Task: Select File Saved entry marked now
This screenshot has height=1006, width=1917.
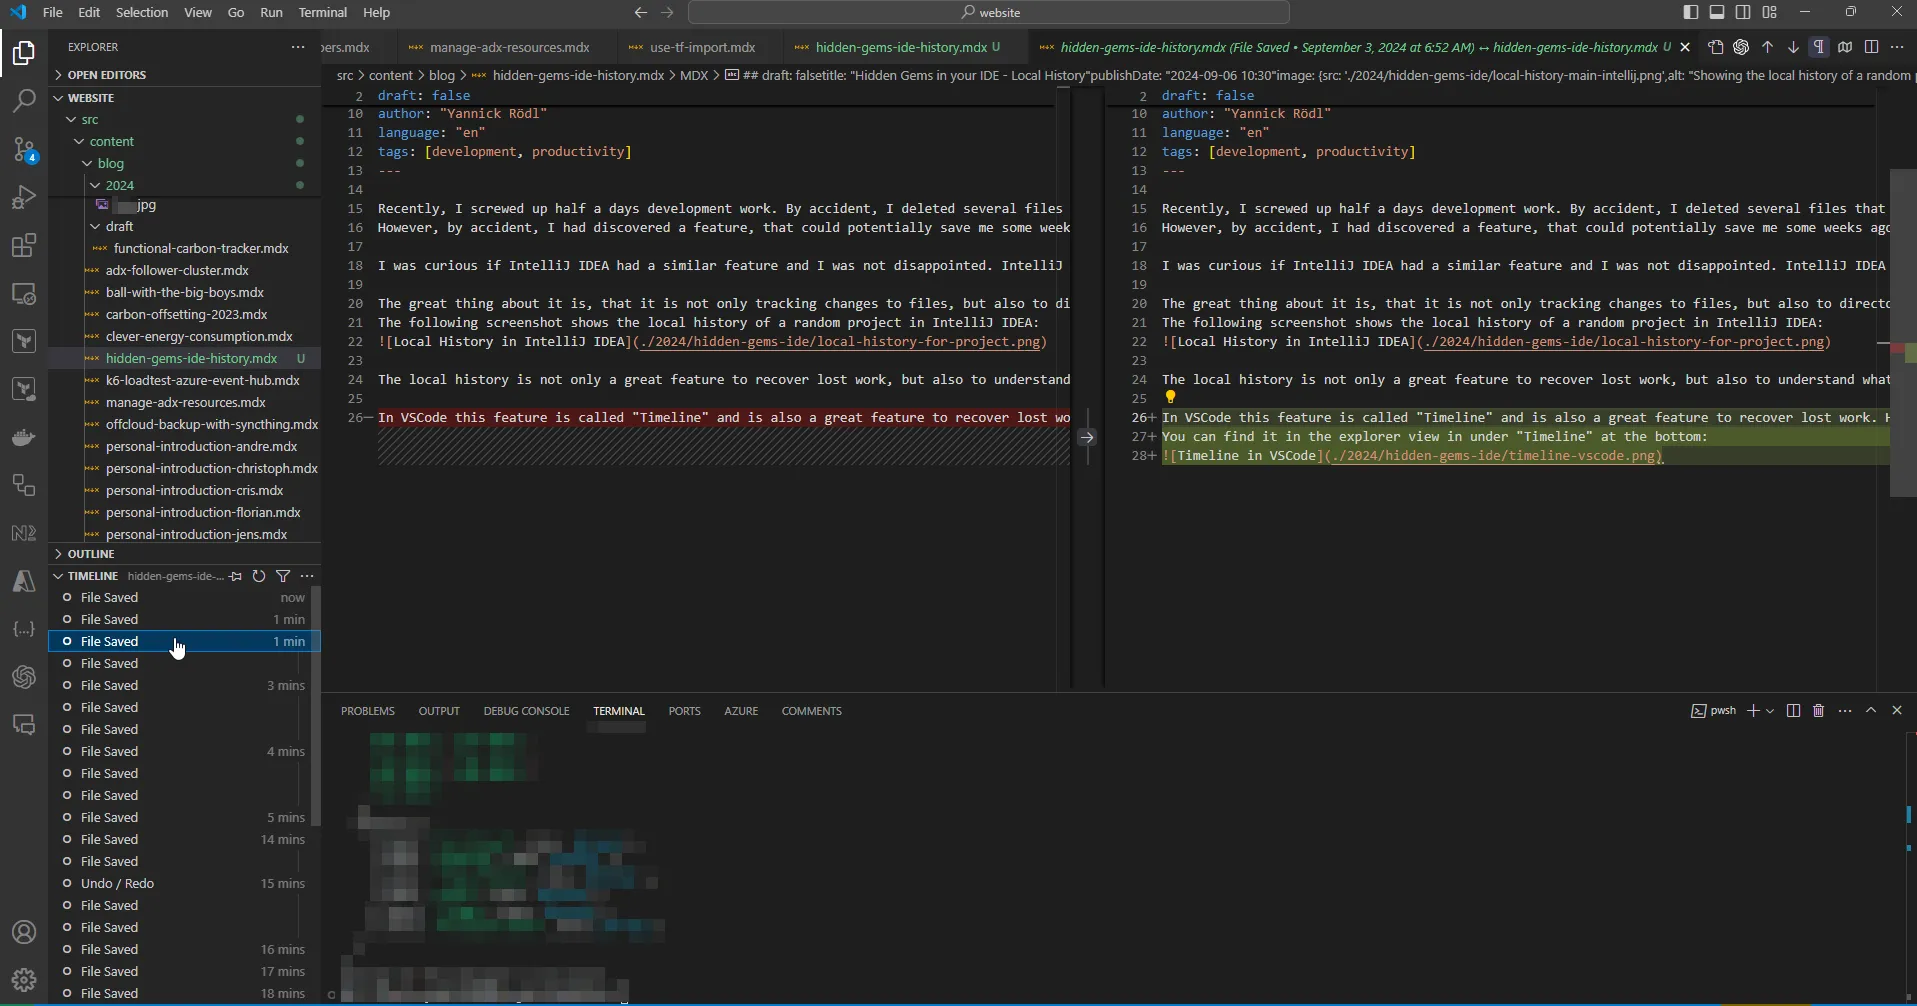Action: [x=184, y=598]
